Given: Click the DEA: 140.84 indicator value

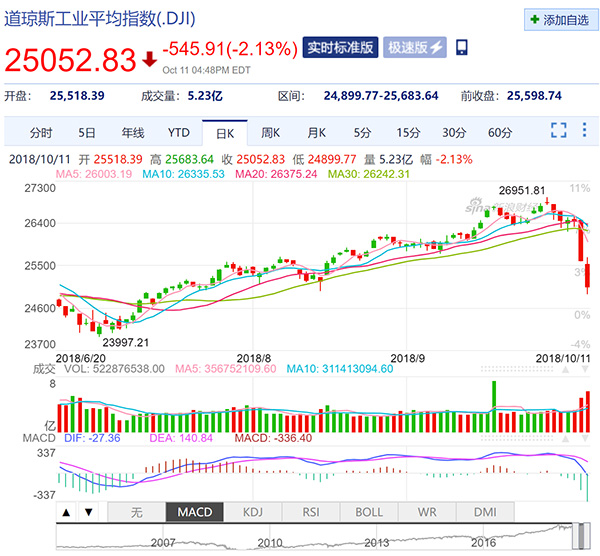Looking at the screenshot, I should (x=181, y=438).
